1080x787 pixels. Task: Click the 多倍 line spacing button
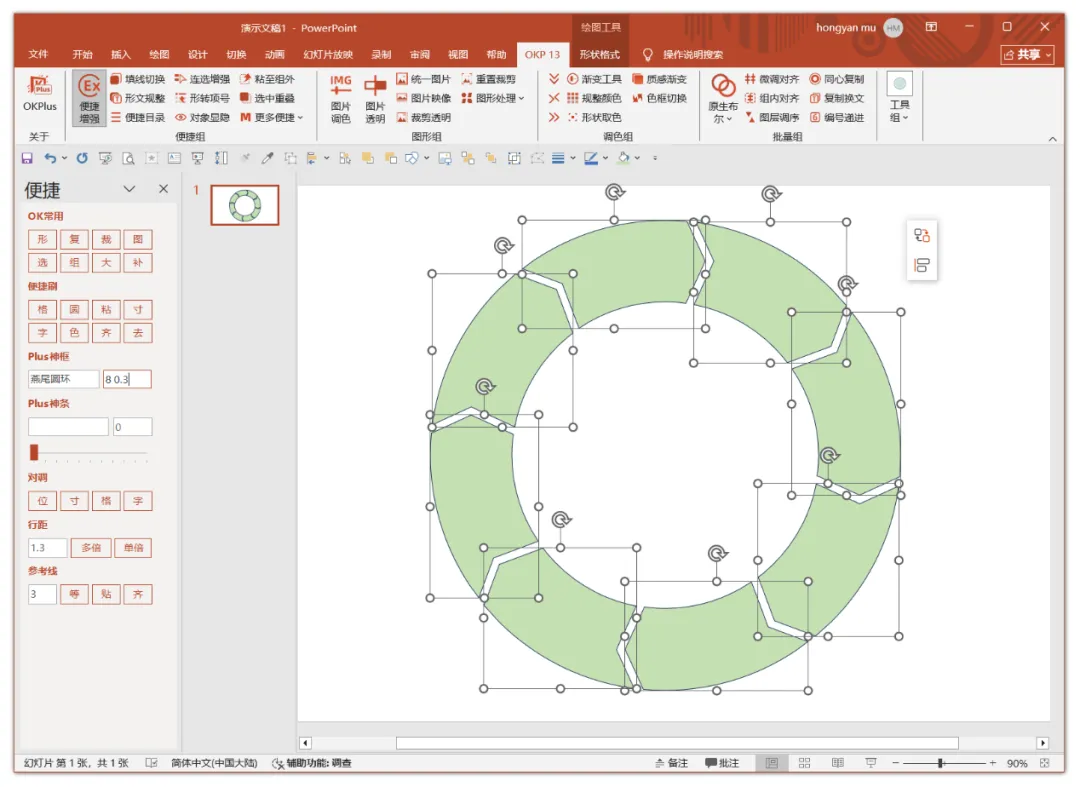pyautogui.click(x=91, y=548)
